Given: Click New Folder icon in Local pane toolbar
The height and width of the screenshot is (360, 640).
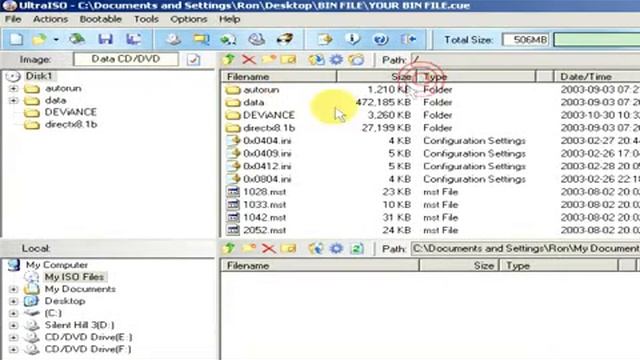Looking at the screenshot, I should pyautogui.click(x=249, y=248).
